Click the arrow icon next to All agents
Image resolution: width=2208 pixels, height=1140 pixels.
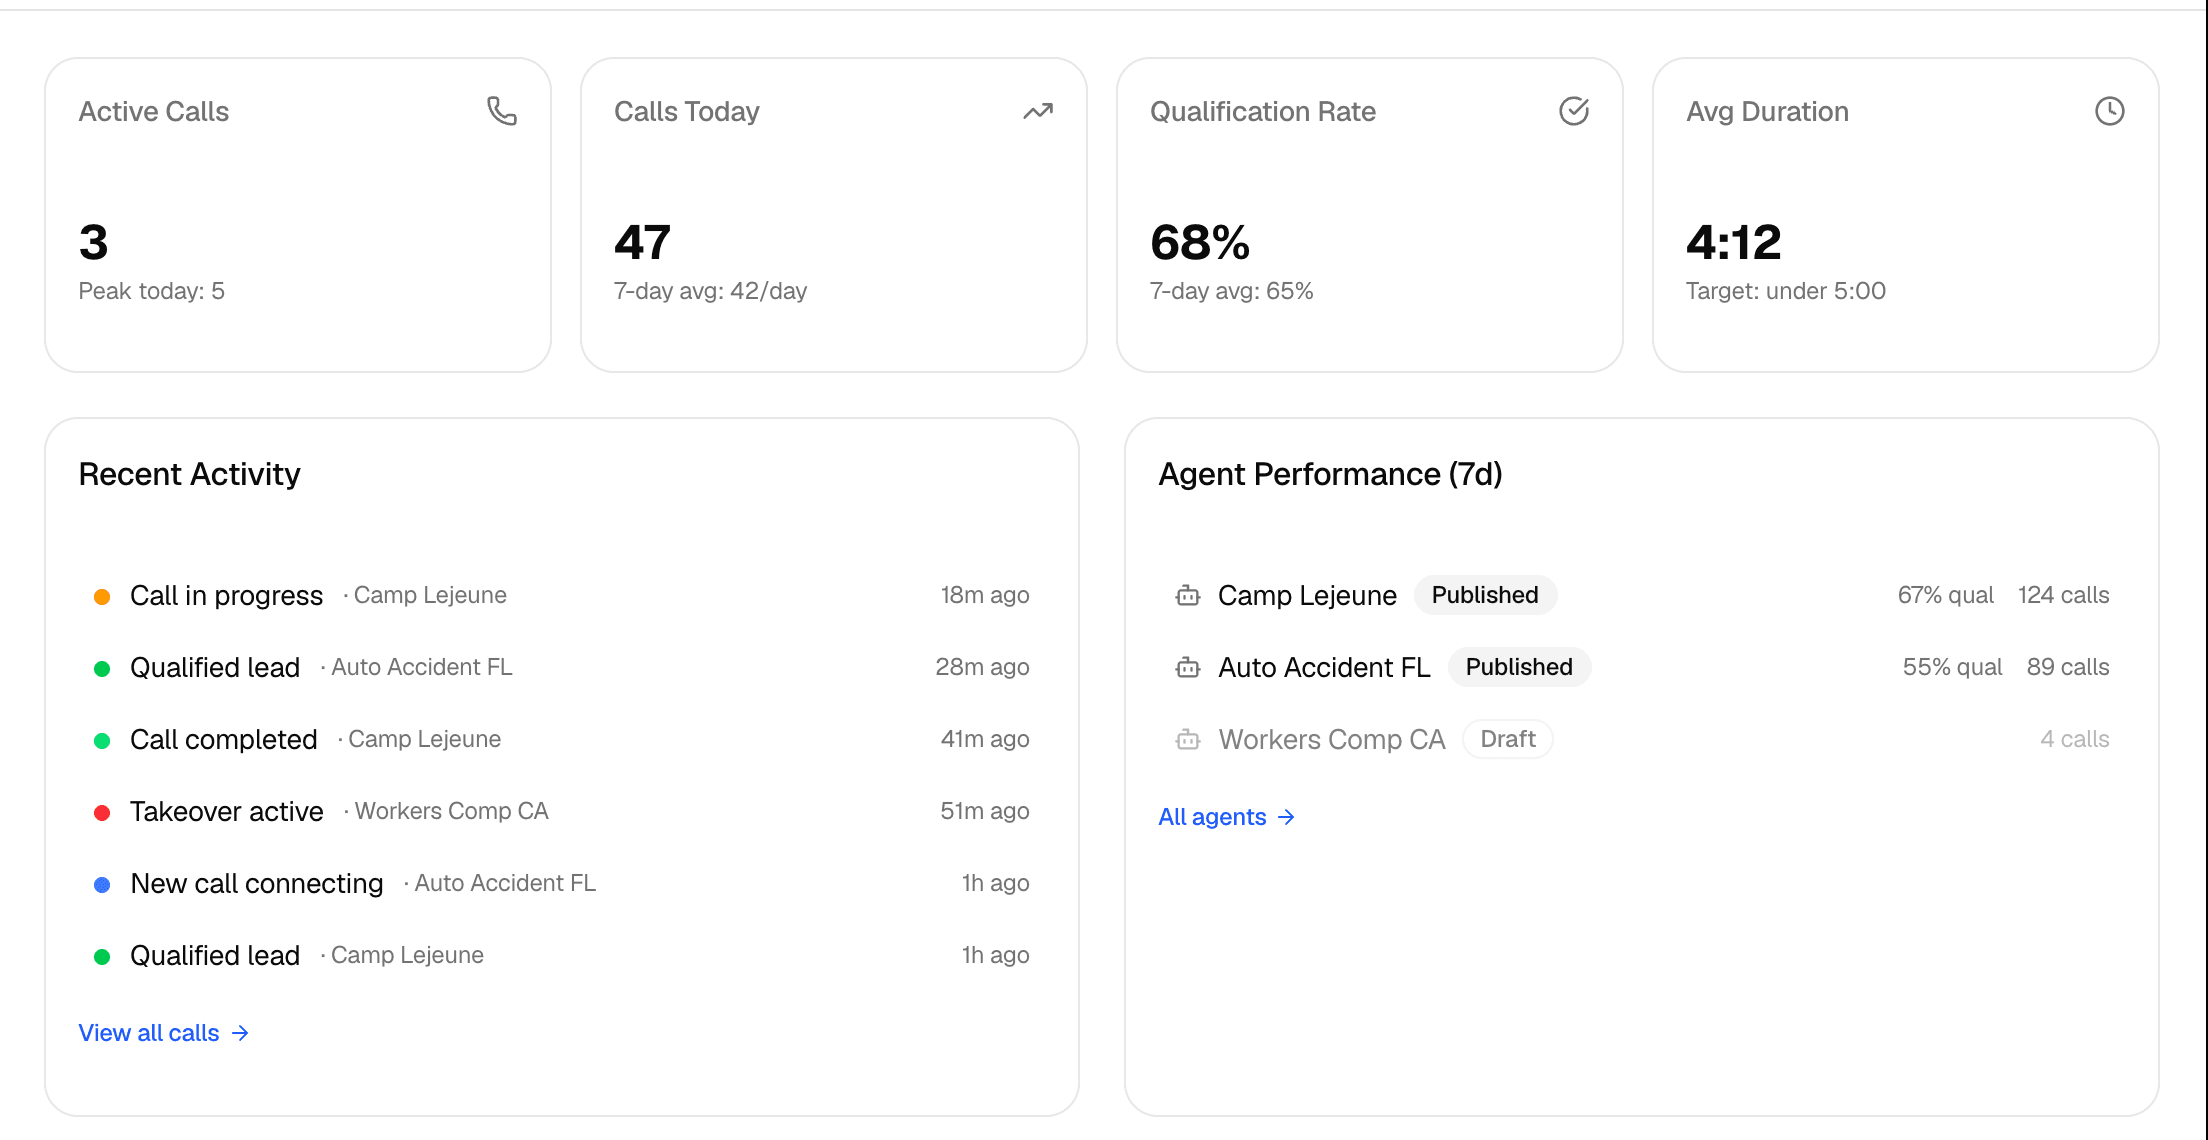click(1286, 817)
